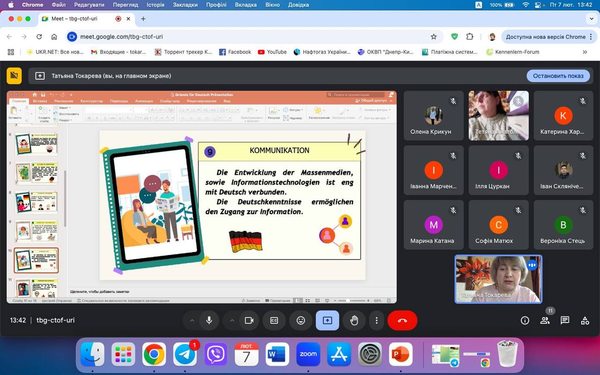Open meeting details info icon
The width and height of the screenshot is (600, 375).
click(x=525, y=320)
